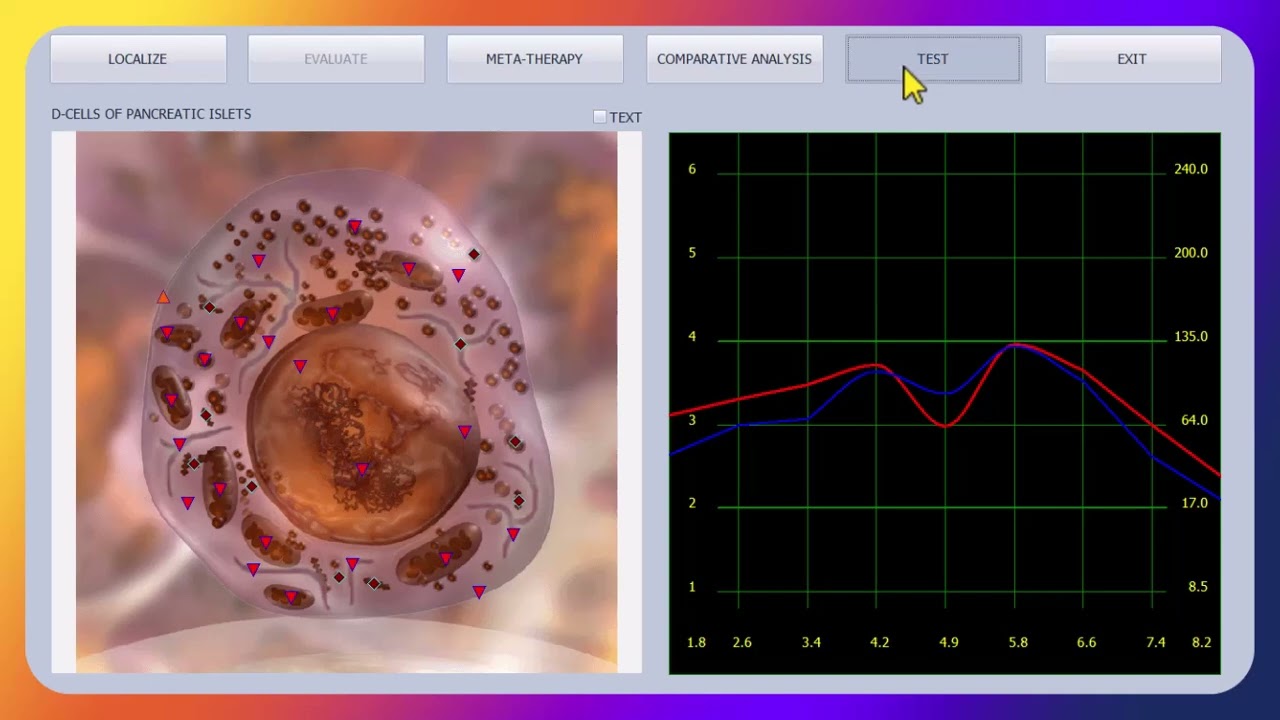Click the 2.6 frequency label
This screenshot has height=720, width=1280.
click(x=742, y=642)
